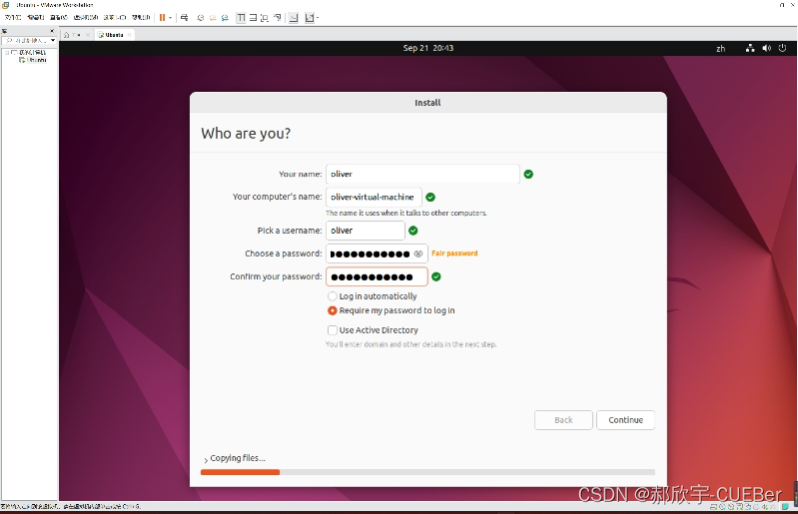
Task: Open the 虚拟机 (VM) menu
Action: (x=86, y=17)
